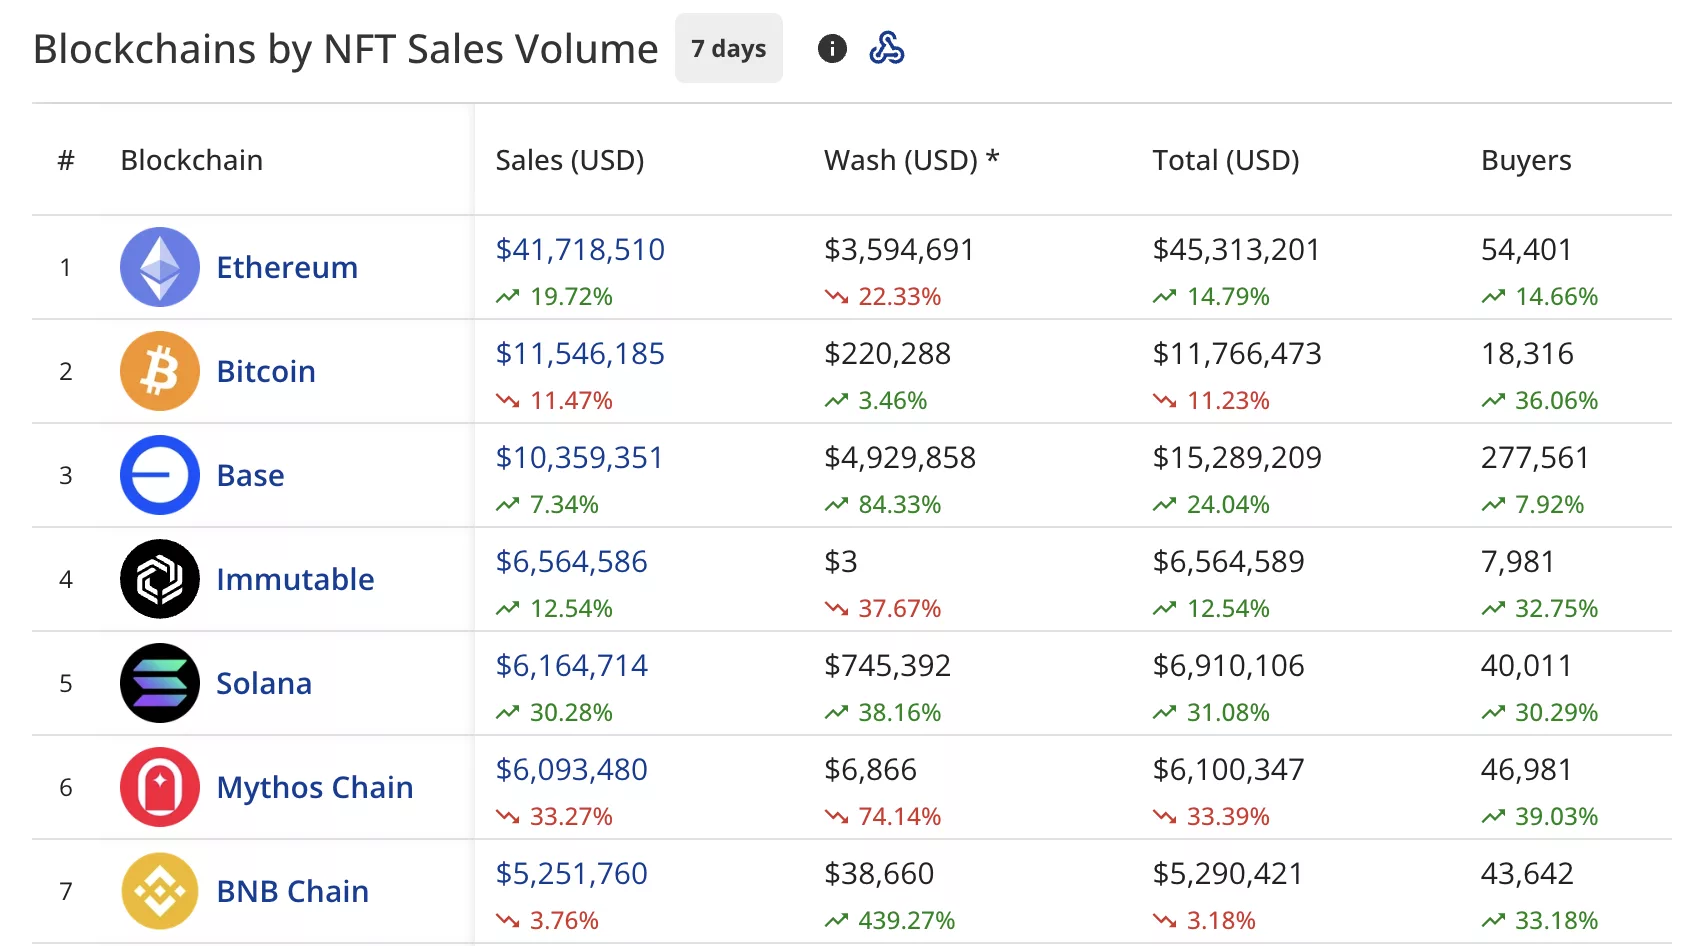
Task: Click BNB Chain's $5,251,760 sales link
Action: coord(571,873)
